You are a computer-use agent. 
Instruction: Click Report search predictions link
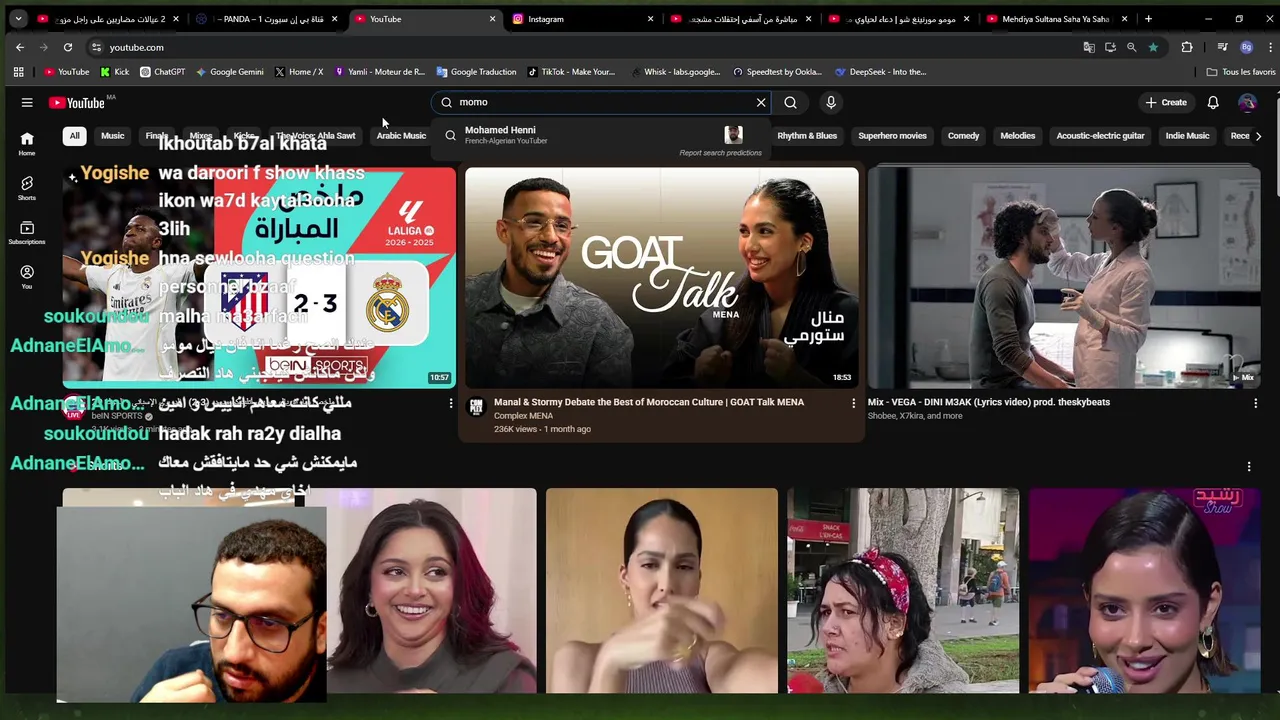[720, 153]
